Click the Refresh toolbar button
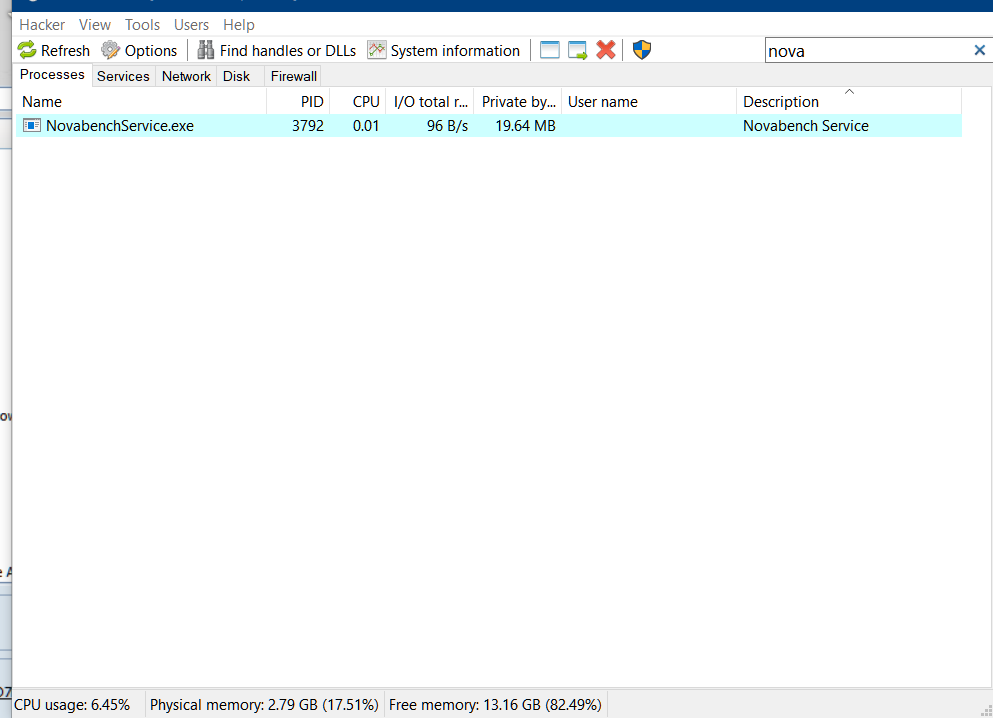Viewport: 993px width, 718px height. click(54, 50)
